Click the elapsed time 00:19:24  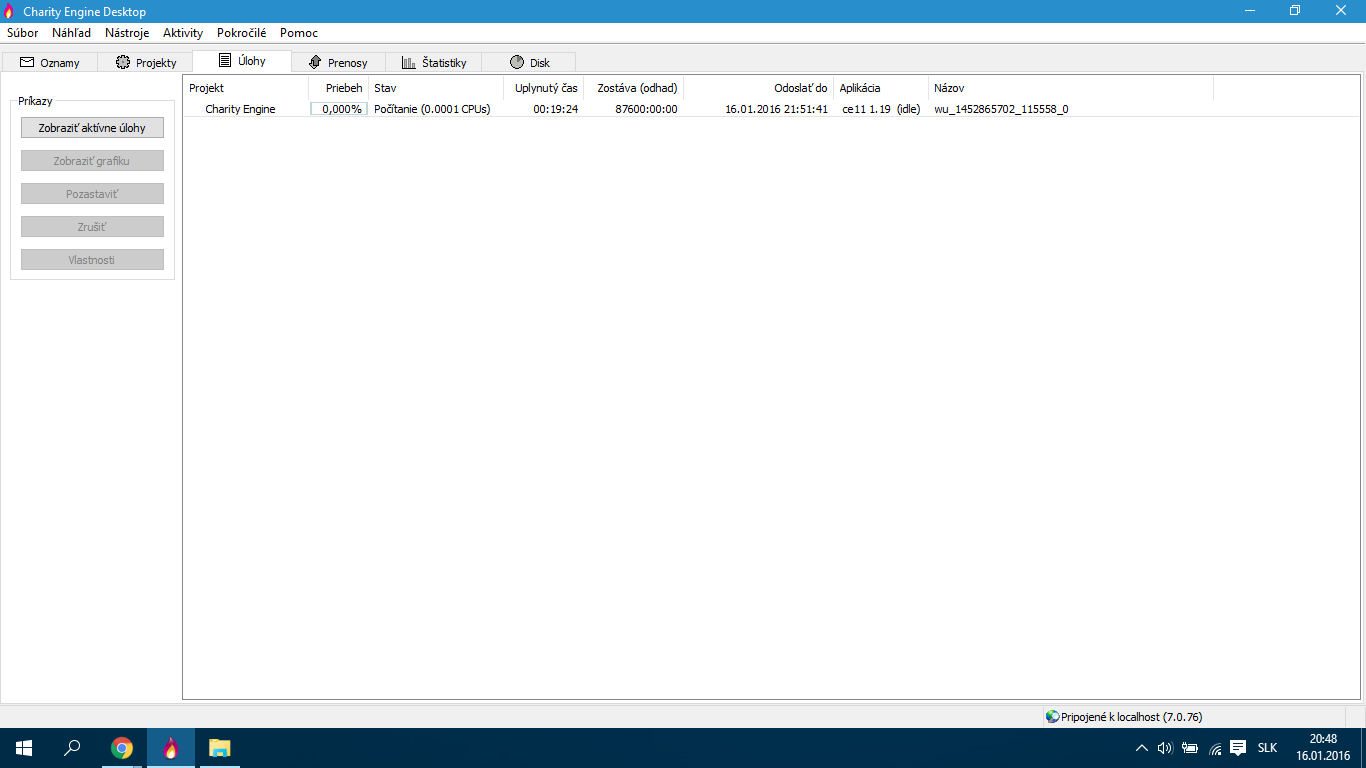pos(556,109)
